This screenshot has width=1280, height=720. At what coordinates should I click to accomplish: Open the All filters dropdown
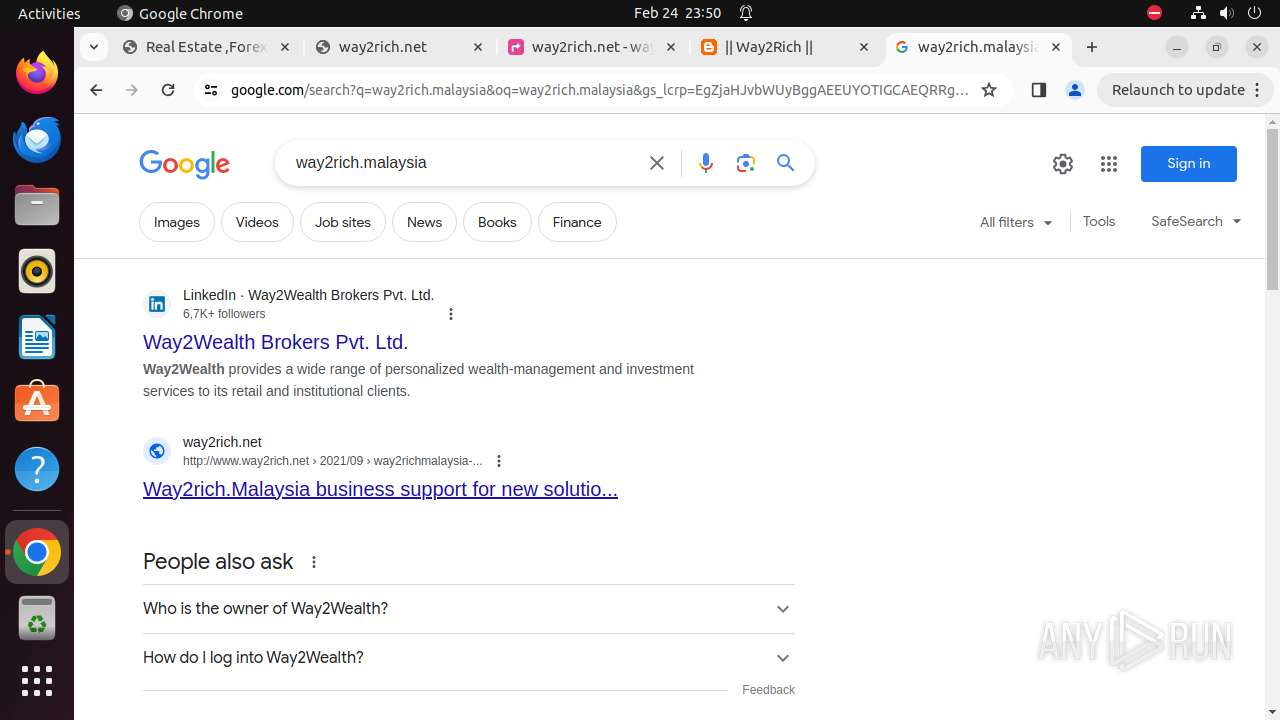[x=1016, y=222]
